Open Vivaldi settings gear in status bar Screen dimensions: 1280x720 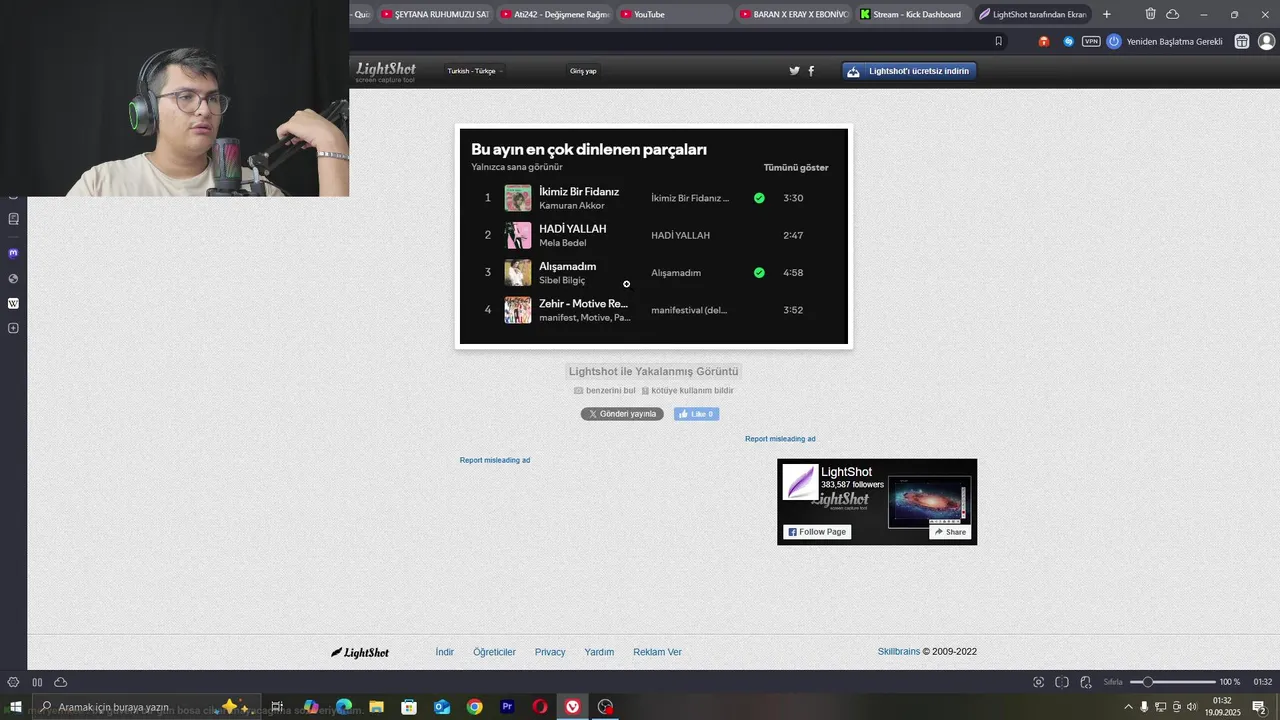pyautogui.click(x=13, y=682)
